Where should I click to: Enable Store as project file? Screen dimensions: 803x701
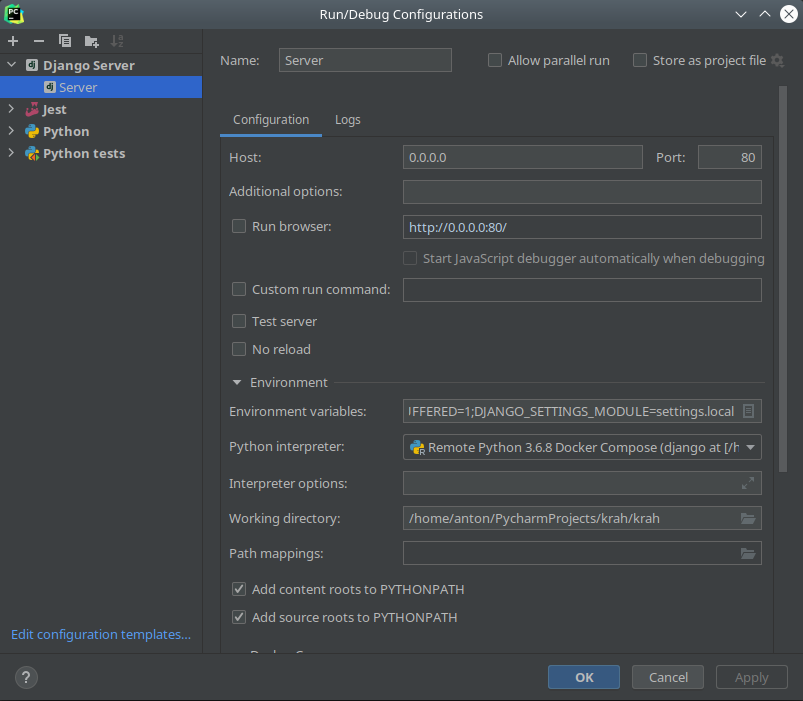(x=640, y=60)
